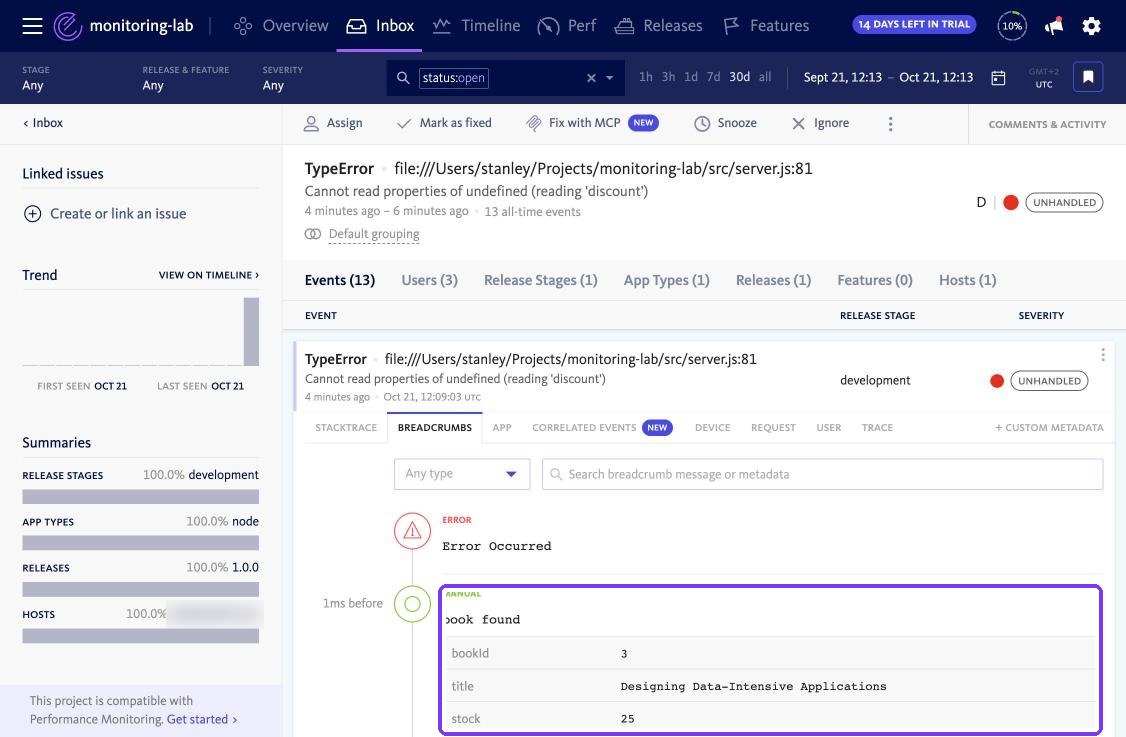The width and height of the screenshot is (1126, 737).
Task: Open the Timeline section
Action: pos(476,26)
